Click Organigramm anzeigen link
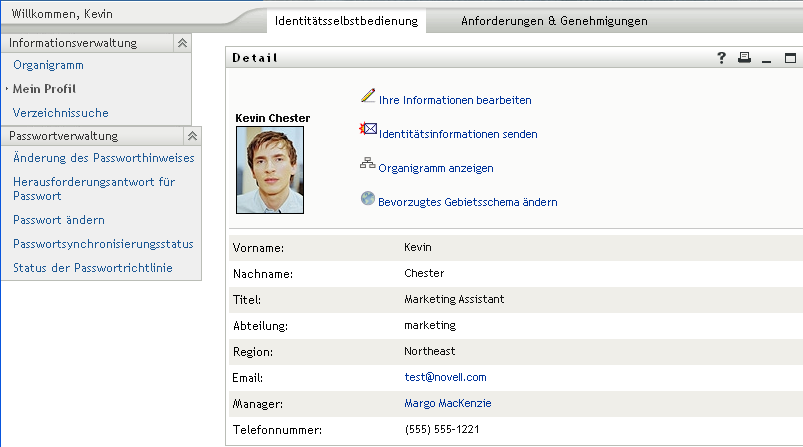Viewport: 803px width, 447px height. pos(436,168)
